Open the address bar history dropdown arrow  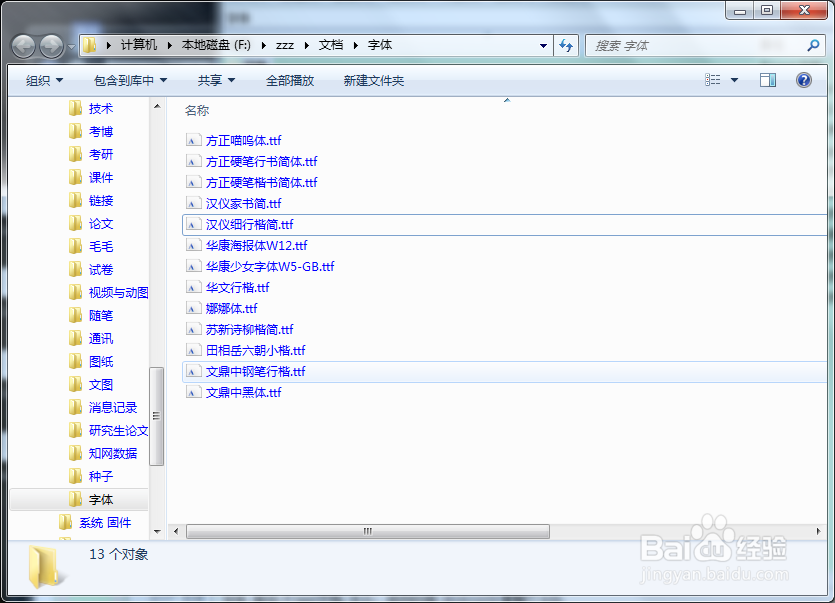click(x=543, y=46)
